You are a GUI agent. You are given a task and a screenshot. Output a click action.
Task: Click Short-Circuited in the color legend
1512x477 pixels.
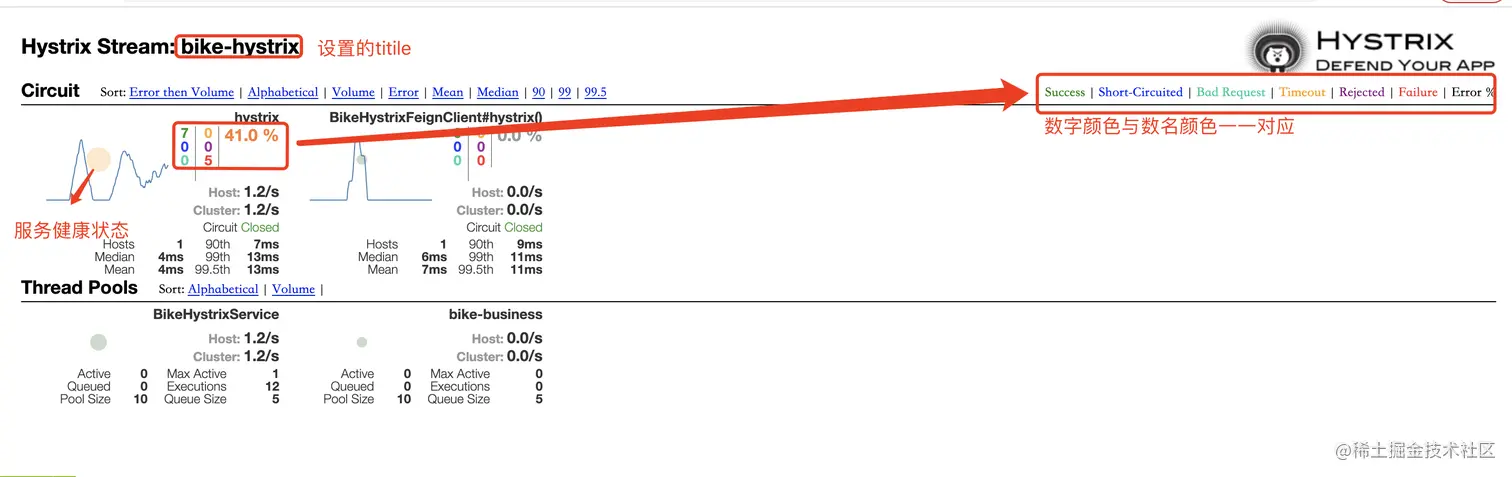pos(1140,92)
